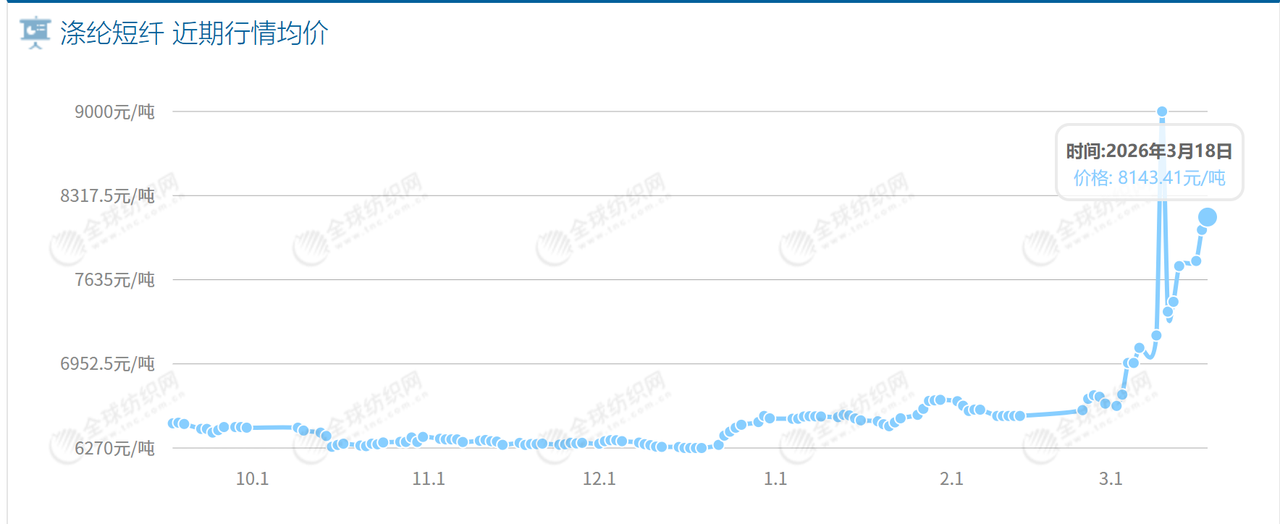
Task: Click the enlarged March 18 data point
Action: pyautogui.click(x=1207, y=217)
